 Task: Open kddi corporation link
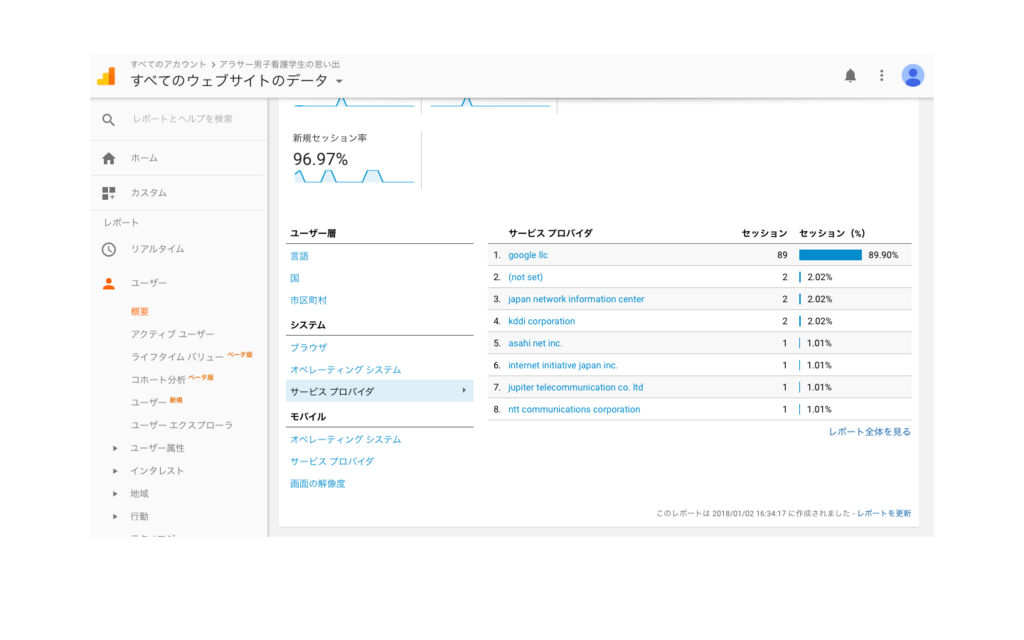(x=541, y=321)
